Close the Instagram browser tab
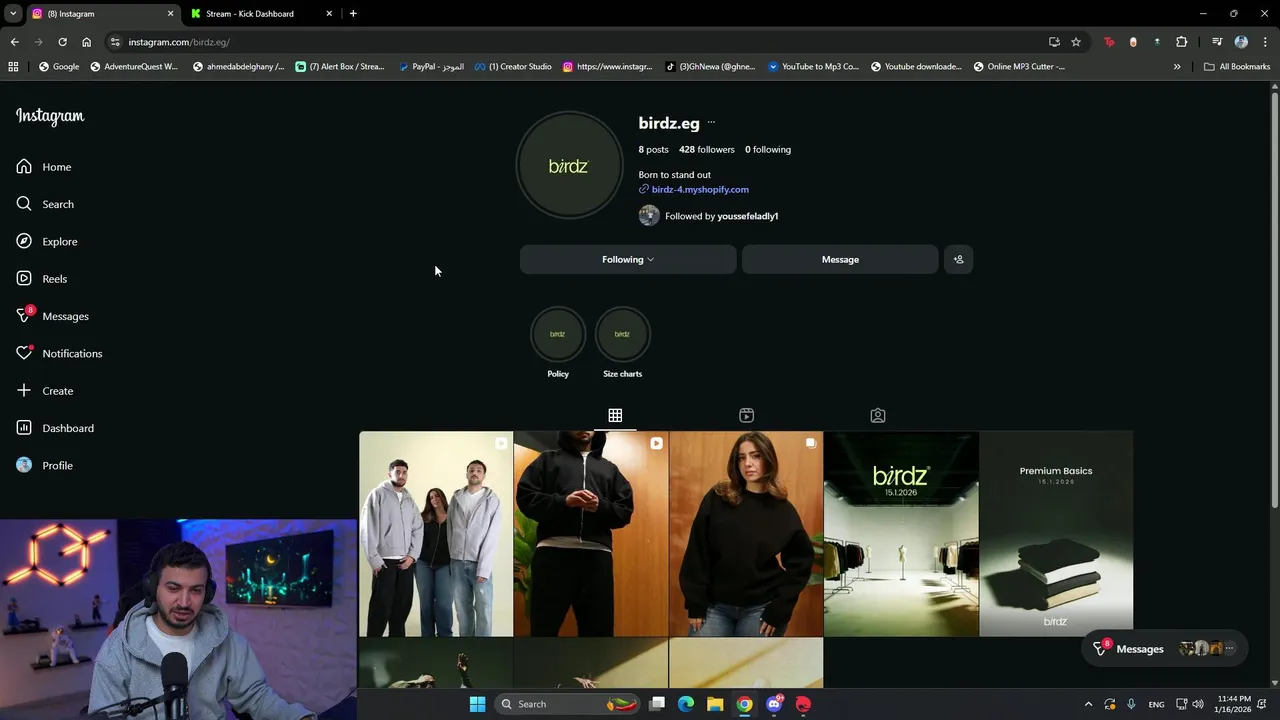1280x720 pixels. tap(170, 14)
